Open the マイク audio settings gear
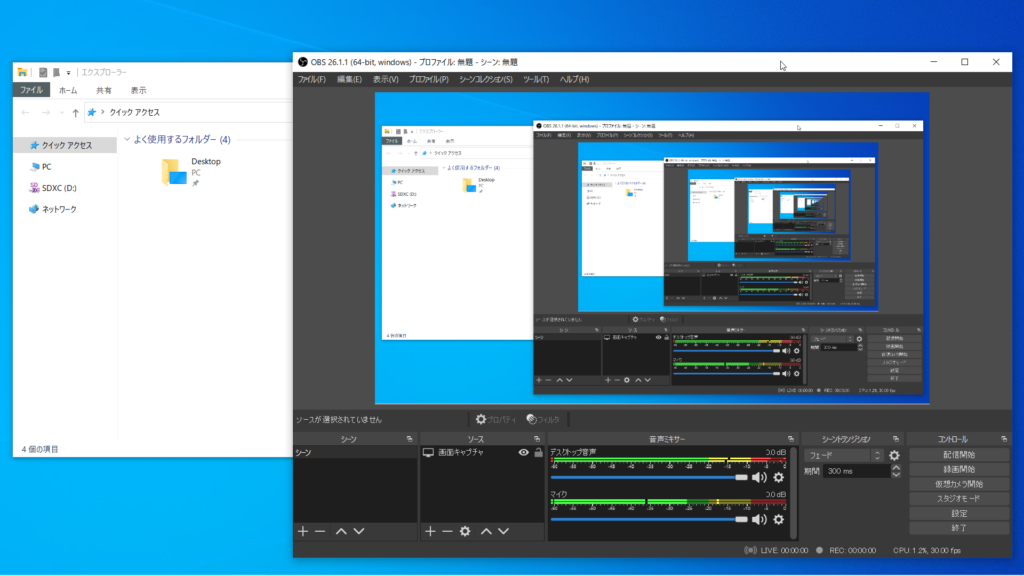 (x=778, y=520)
